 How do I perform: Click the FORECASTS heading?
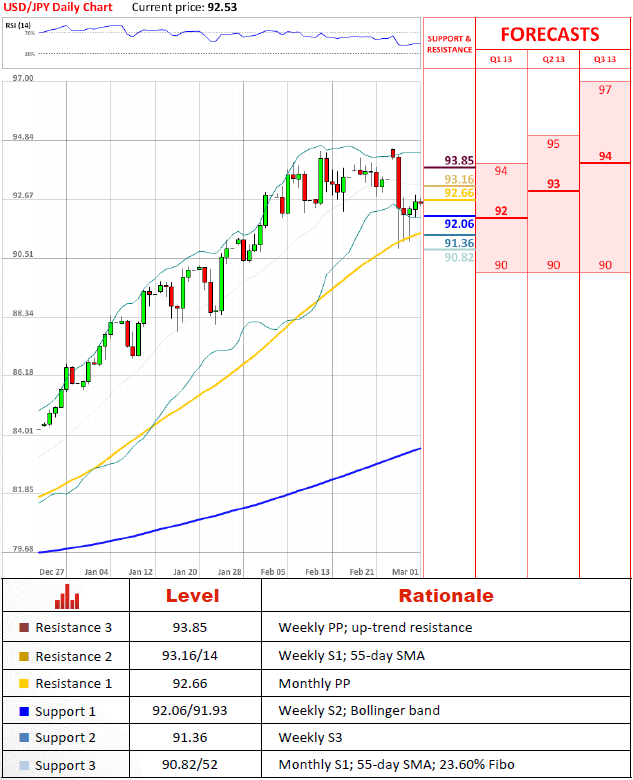tap(550, 34)
